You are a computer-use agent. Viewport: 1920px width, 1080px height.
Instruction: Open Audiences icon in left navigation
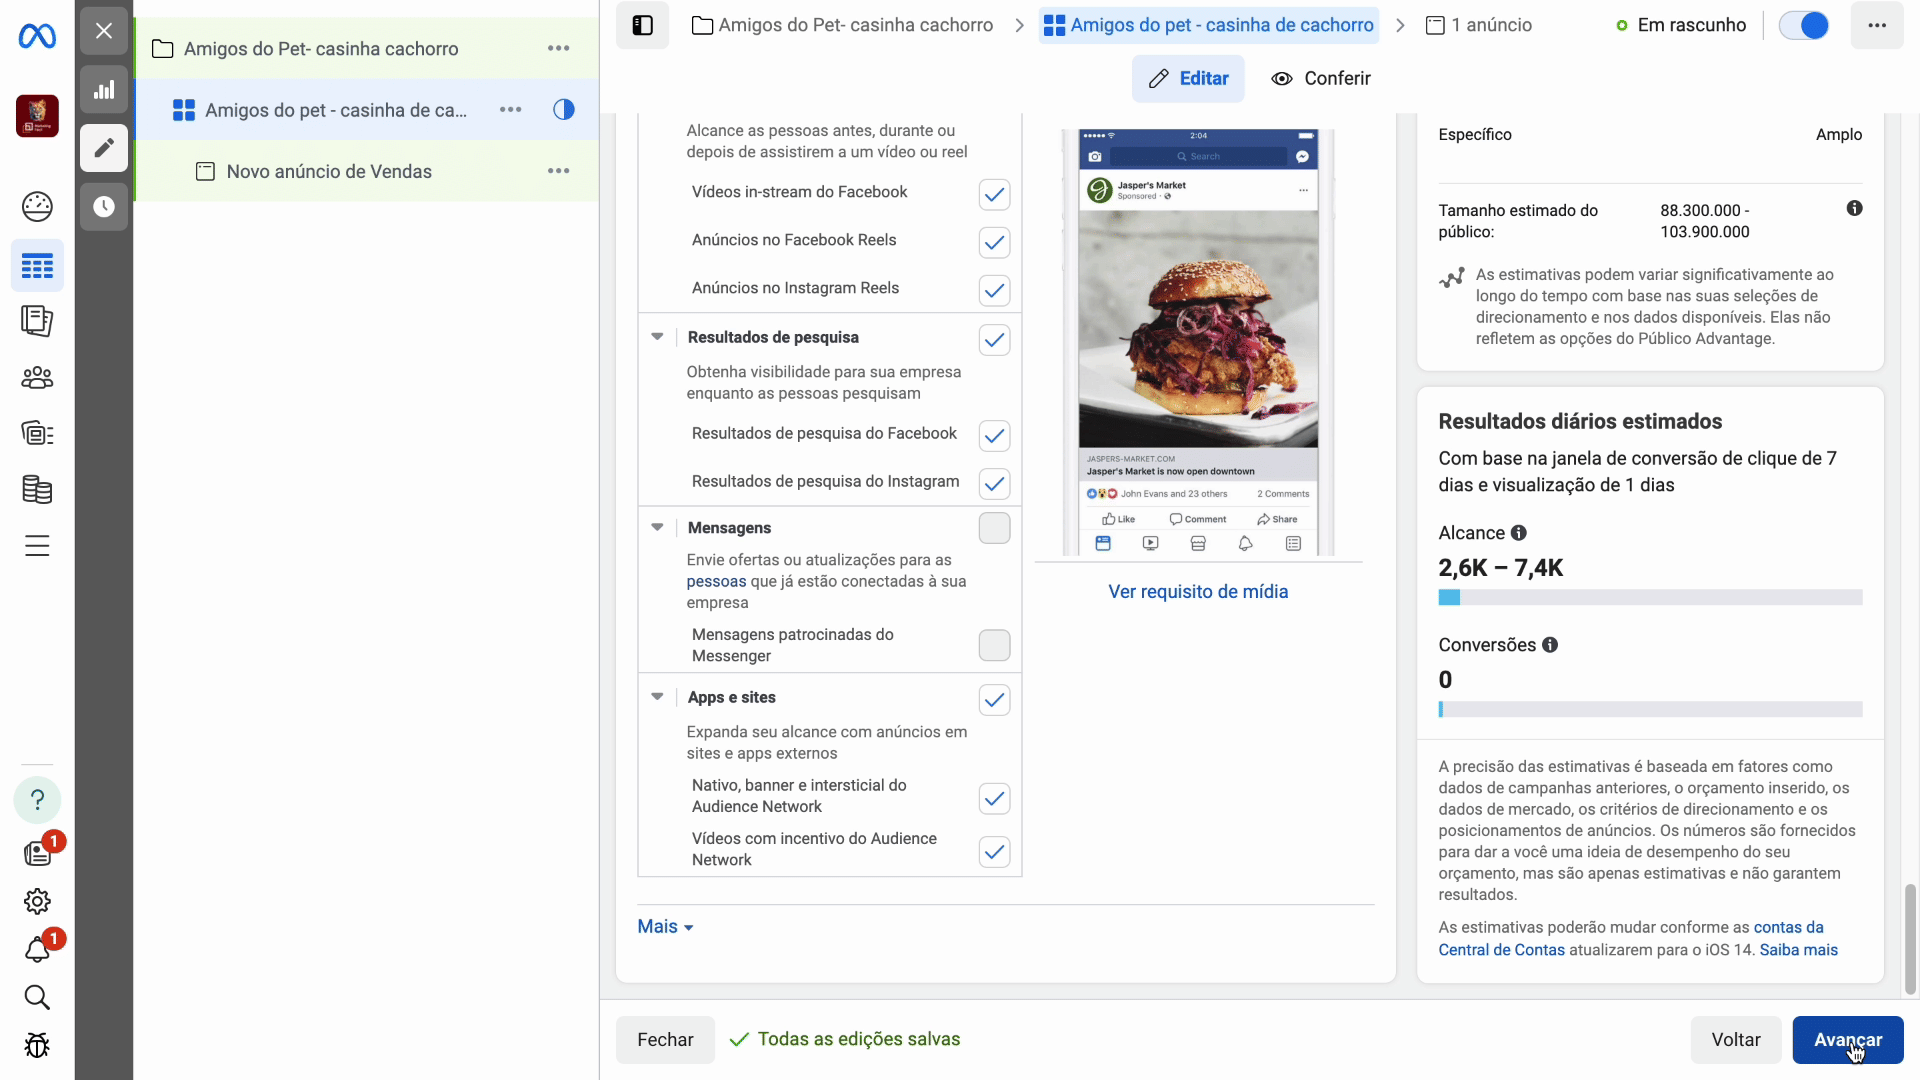(37, 378)
